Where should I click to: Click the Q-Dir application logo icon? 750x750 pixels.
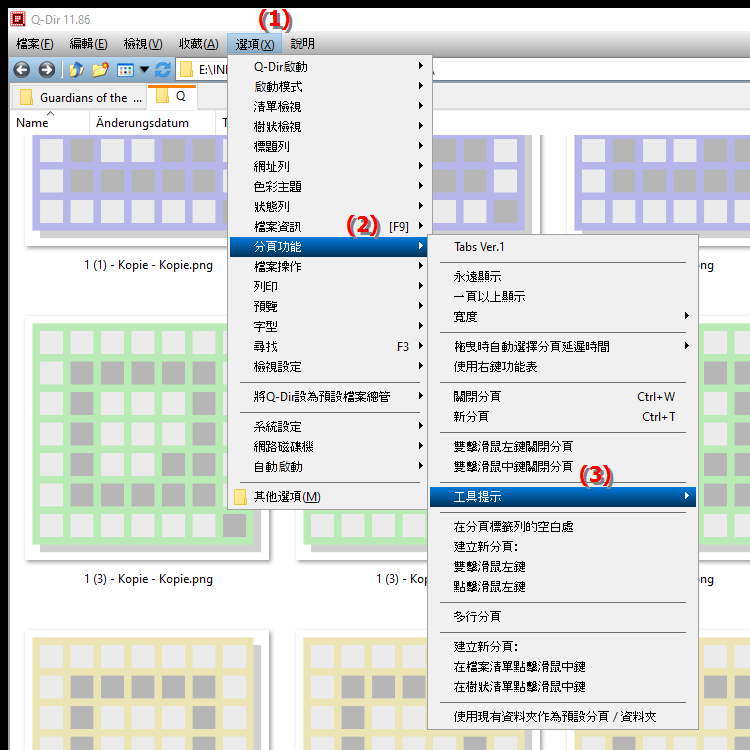[x=18, y=19]
